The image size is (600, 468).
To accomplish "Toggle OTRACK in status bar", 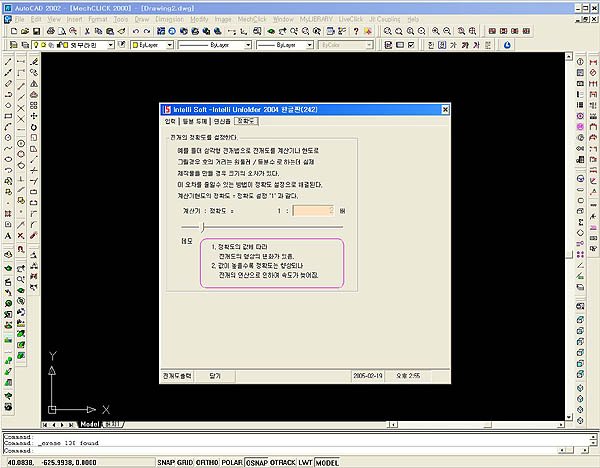I will coord(283,462).
